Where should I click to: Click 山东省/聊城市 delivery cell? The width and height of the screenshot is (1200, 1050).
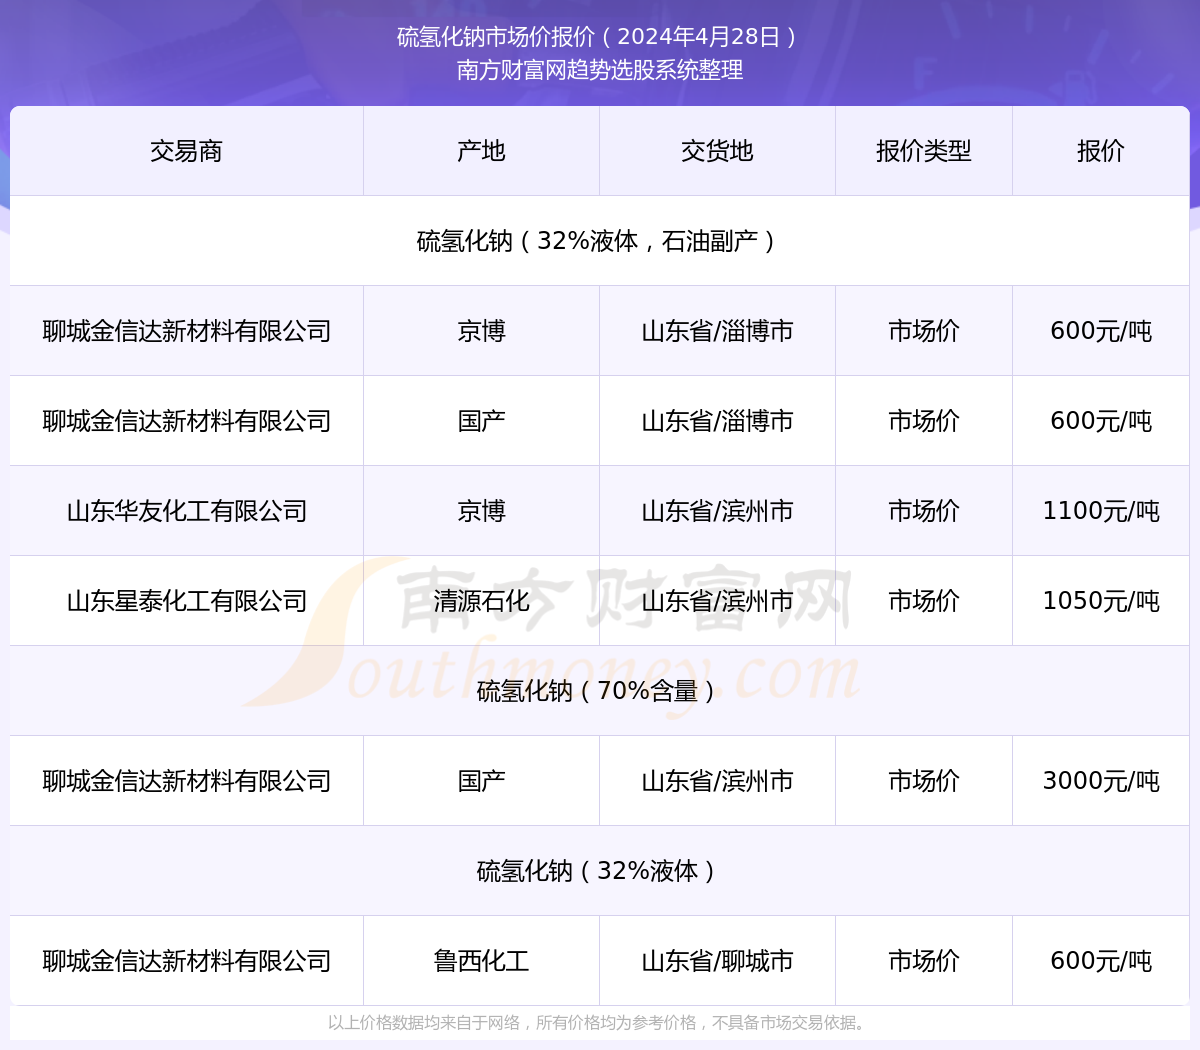[x=717, y=961]
